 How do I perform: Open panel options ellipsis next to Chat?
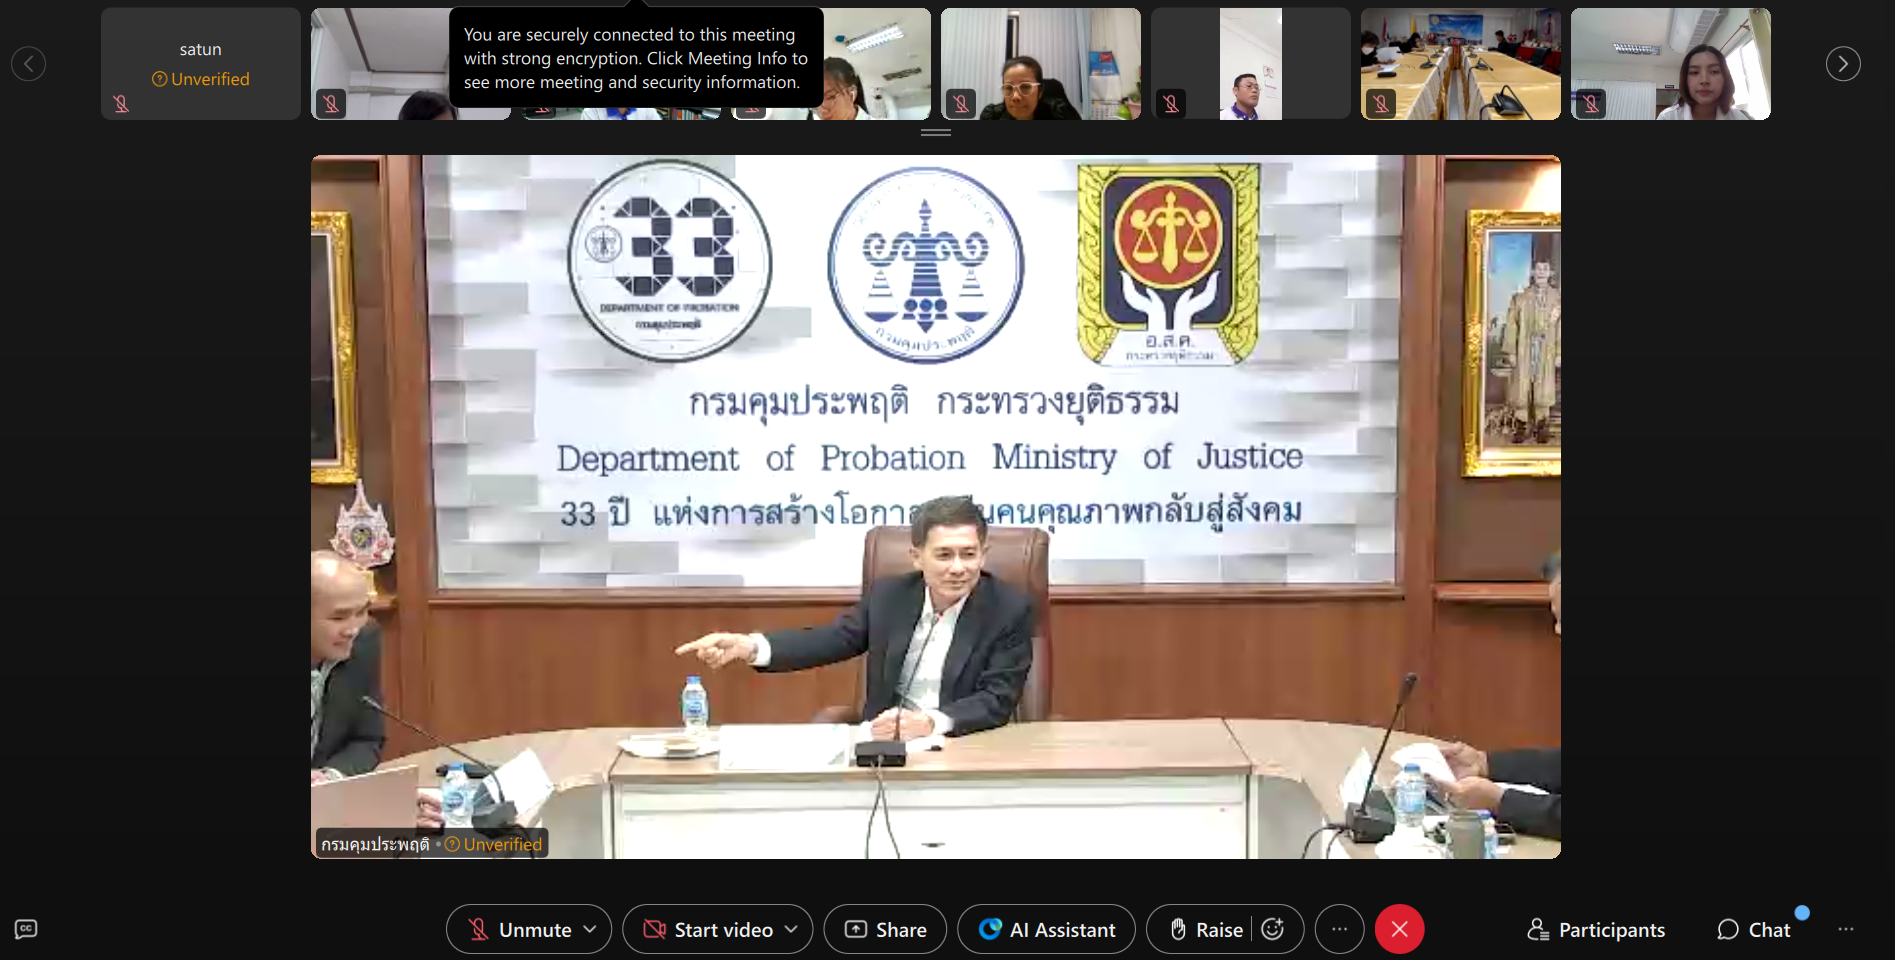point(1846,930)
